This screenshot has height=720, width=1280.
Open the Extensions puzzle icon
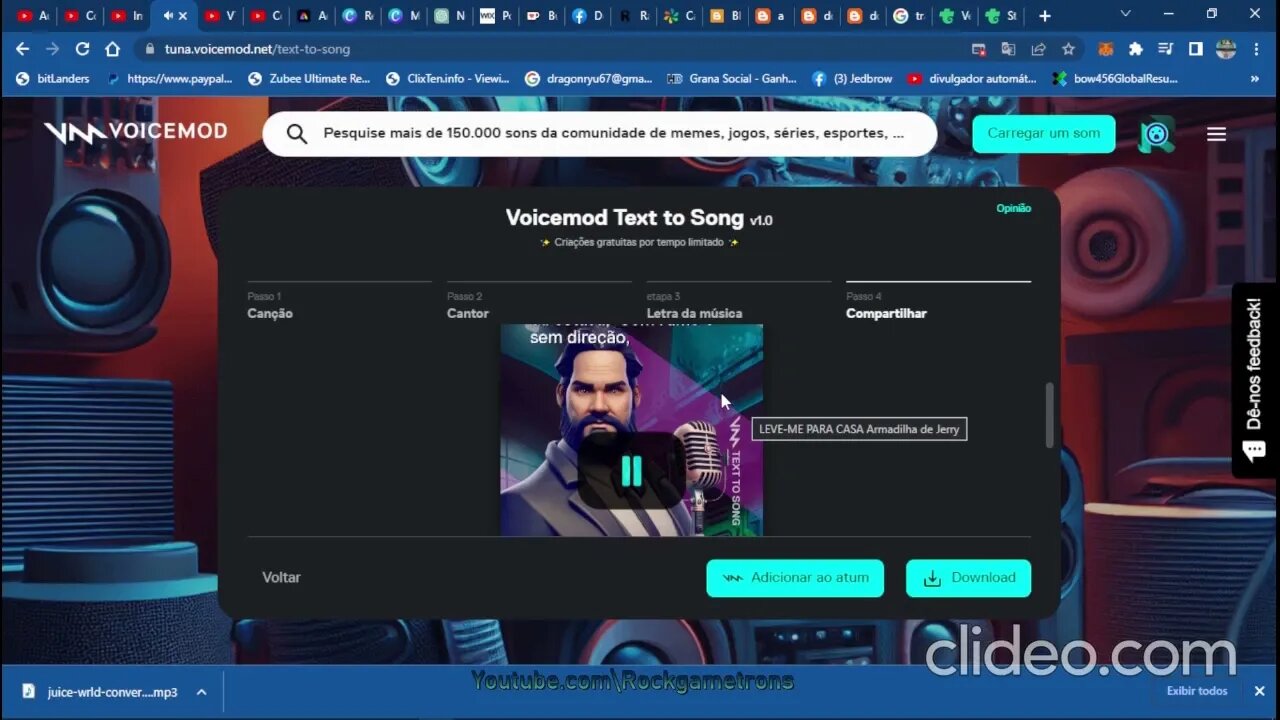(1135, 49)
